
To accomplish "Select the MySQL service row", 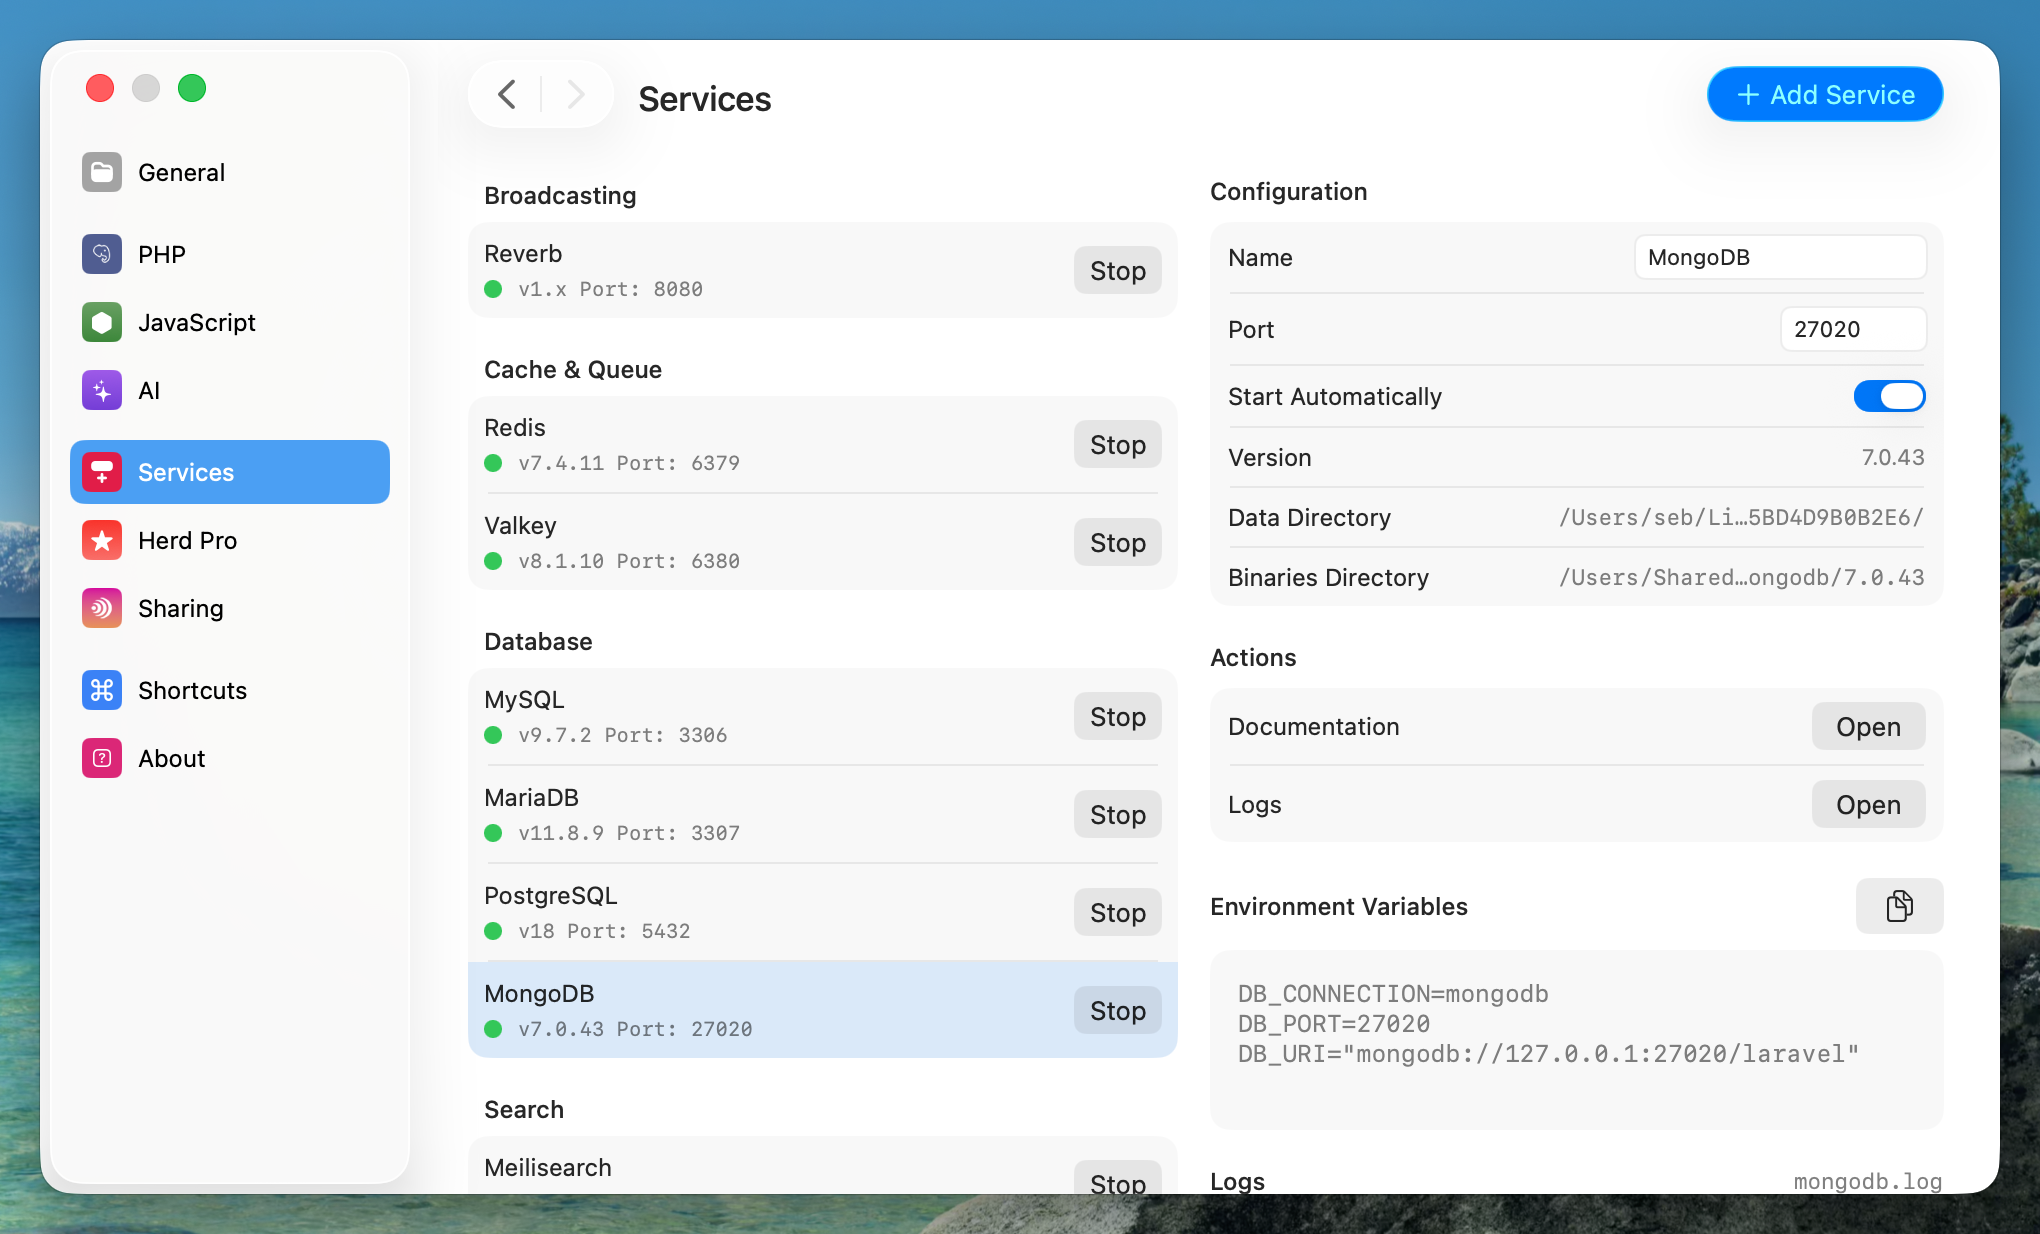I will pyautogui.click(x=822, y=716).
